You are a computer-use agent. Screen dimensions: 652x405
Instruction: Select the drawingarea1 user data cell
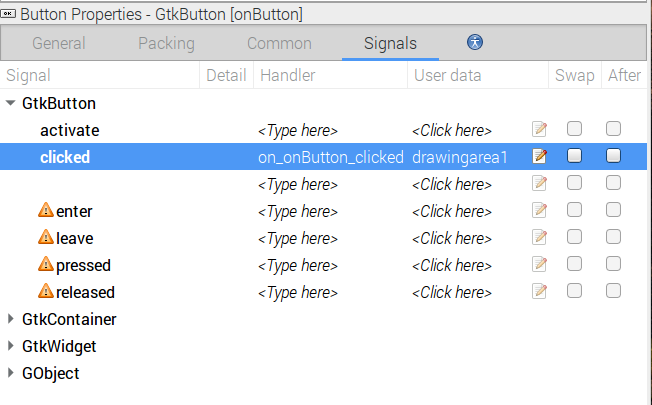pyautogui.click(x=460, y=157)
